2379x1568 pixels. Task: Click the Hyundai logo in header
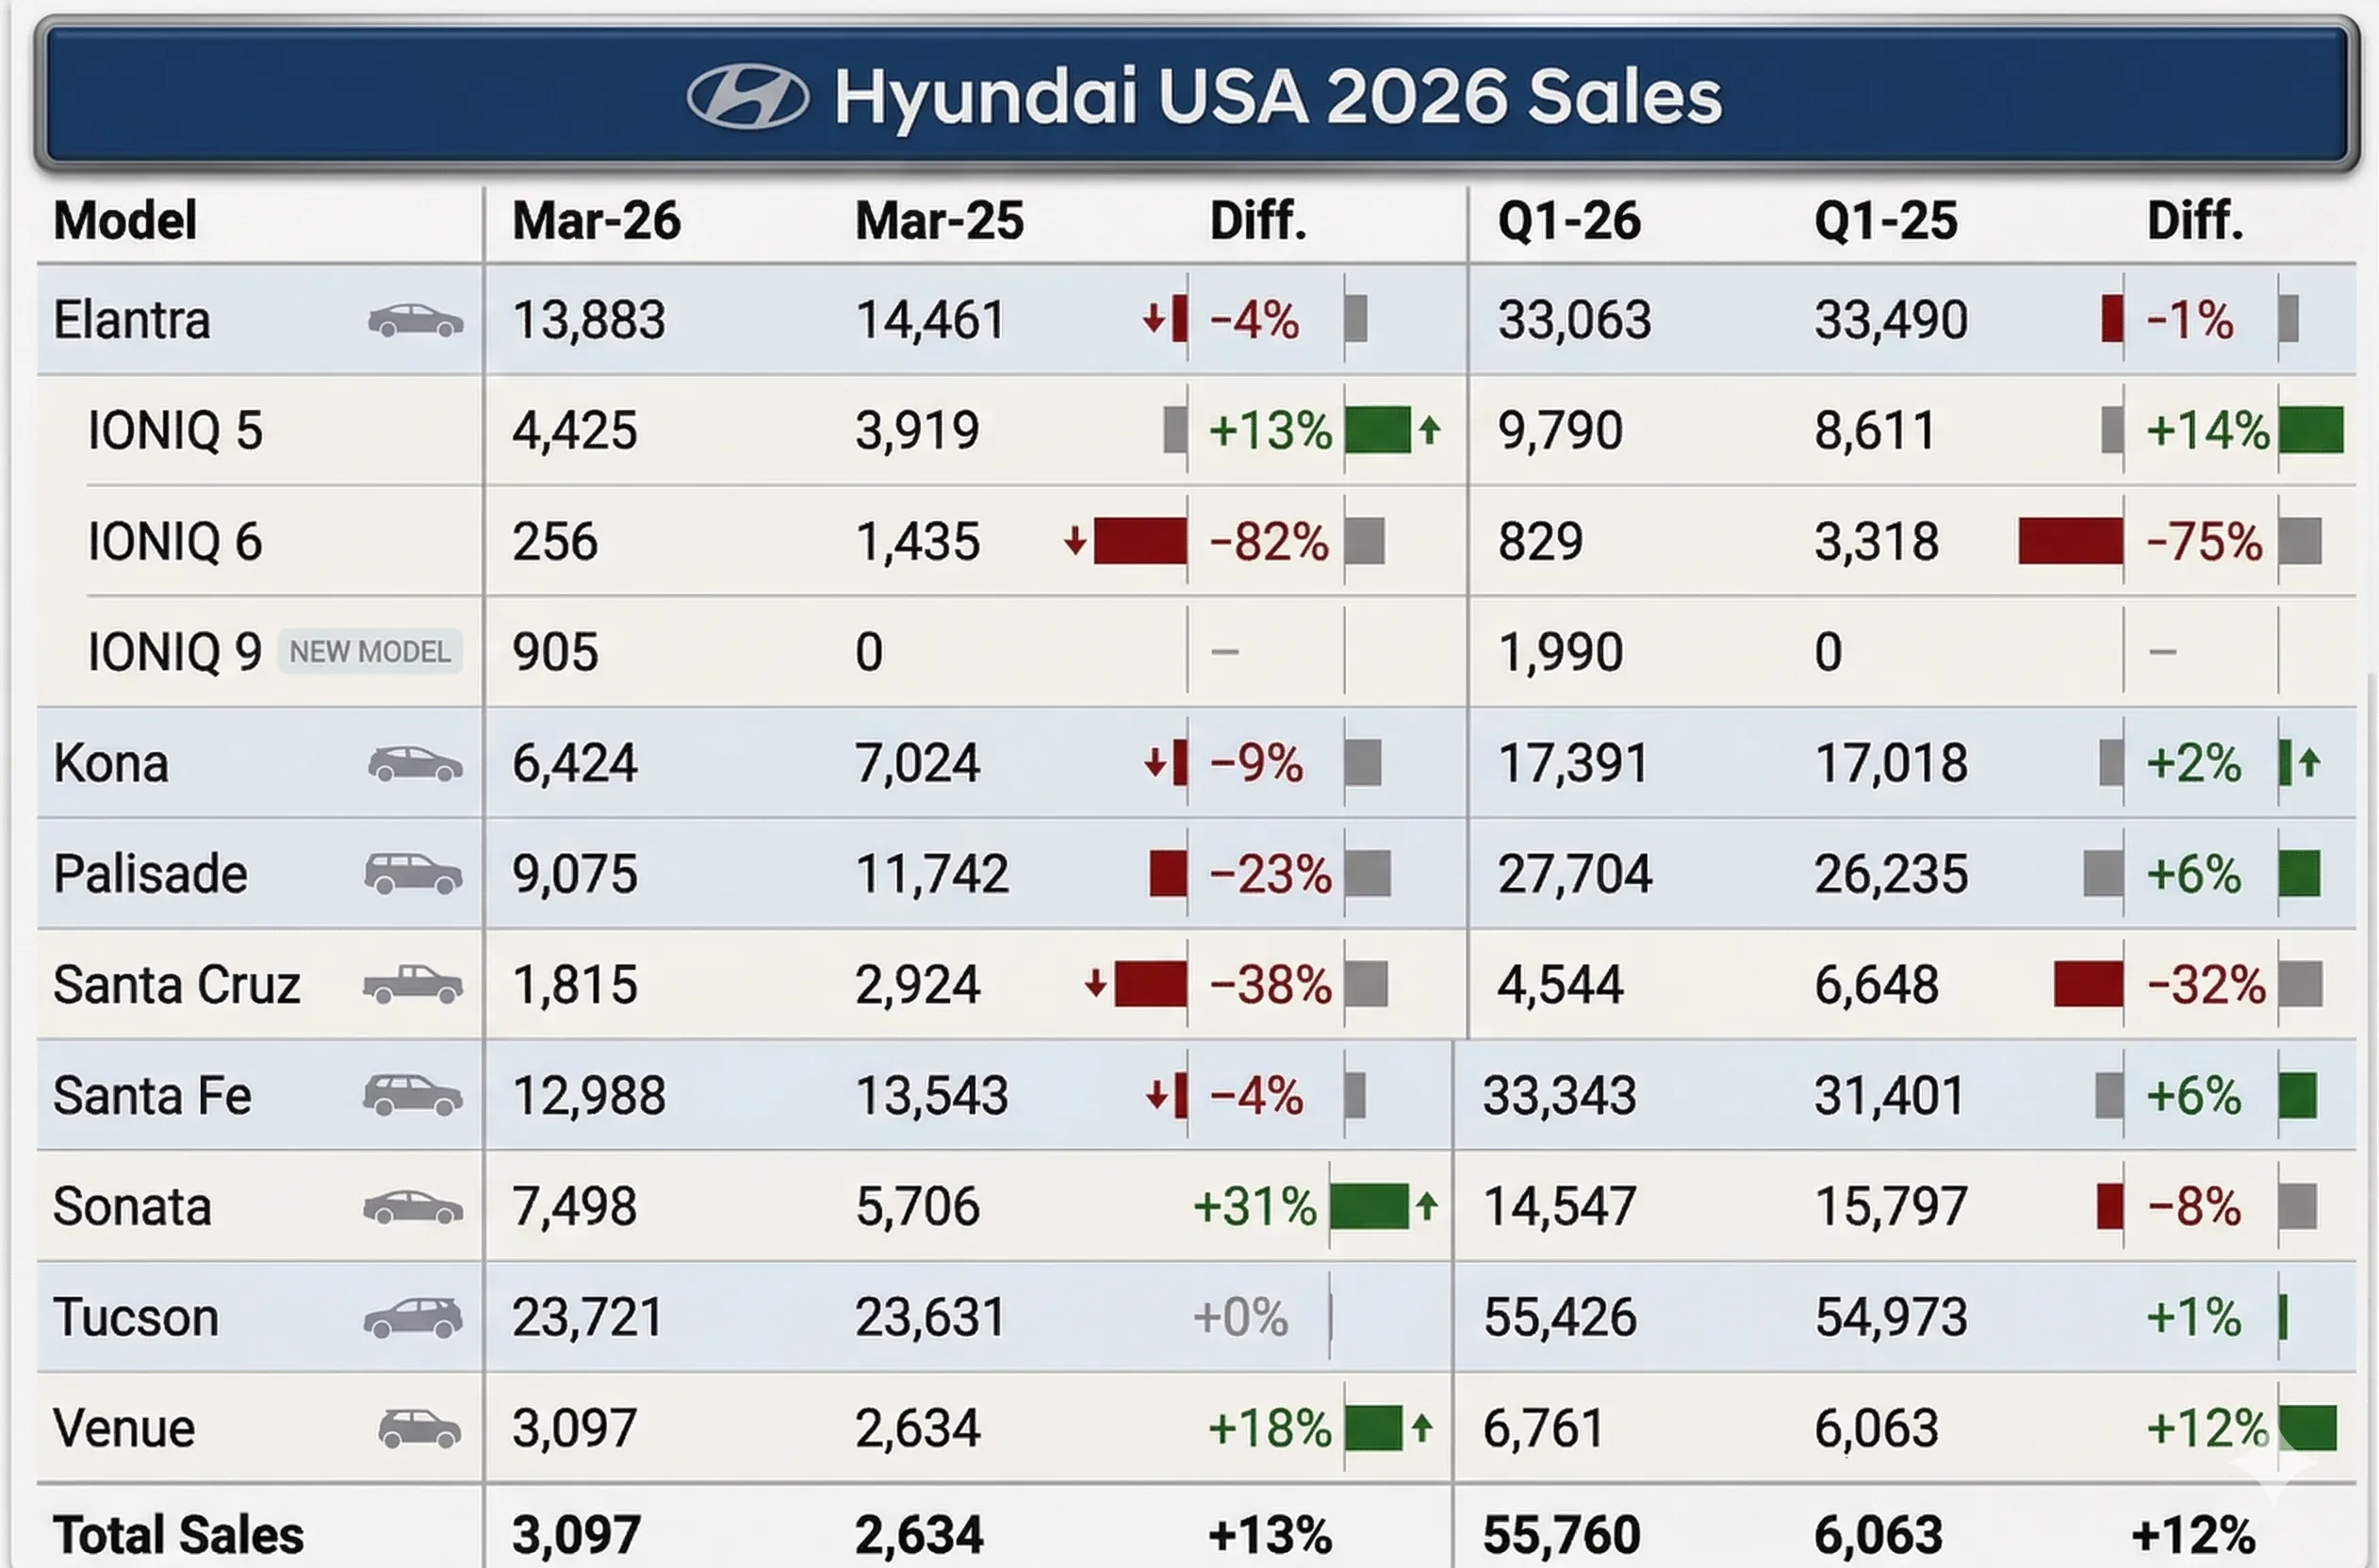point(748,97)
